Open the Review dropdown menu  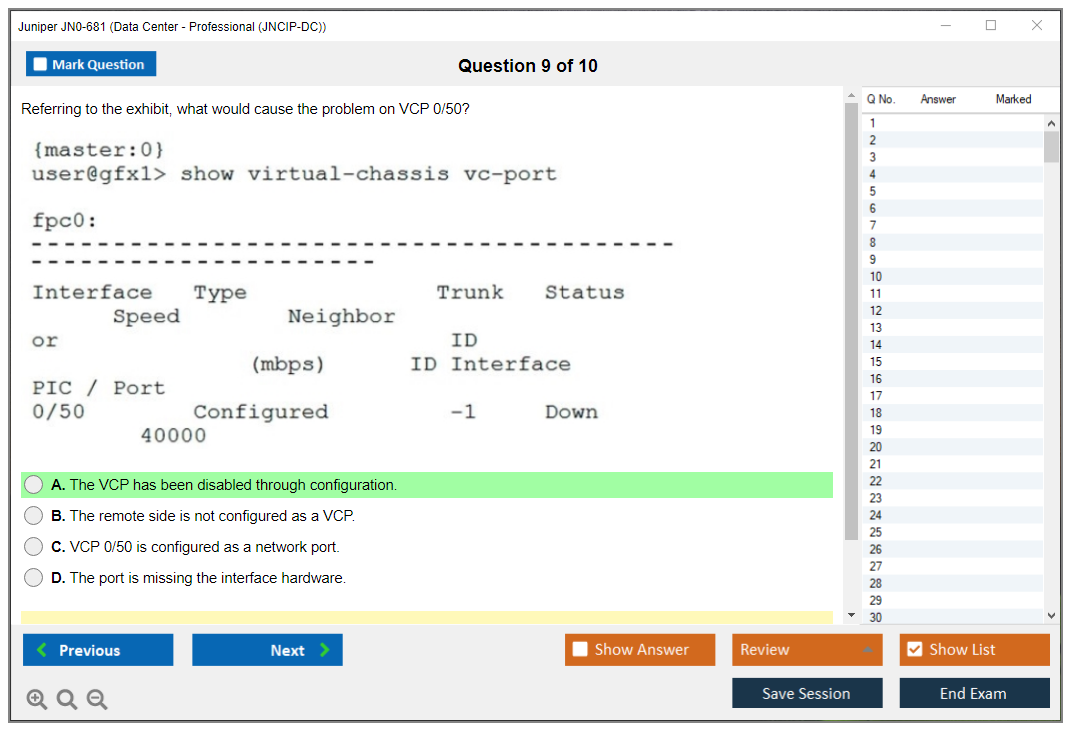[x=807, y=650]
